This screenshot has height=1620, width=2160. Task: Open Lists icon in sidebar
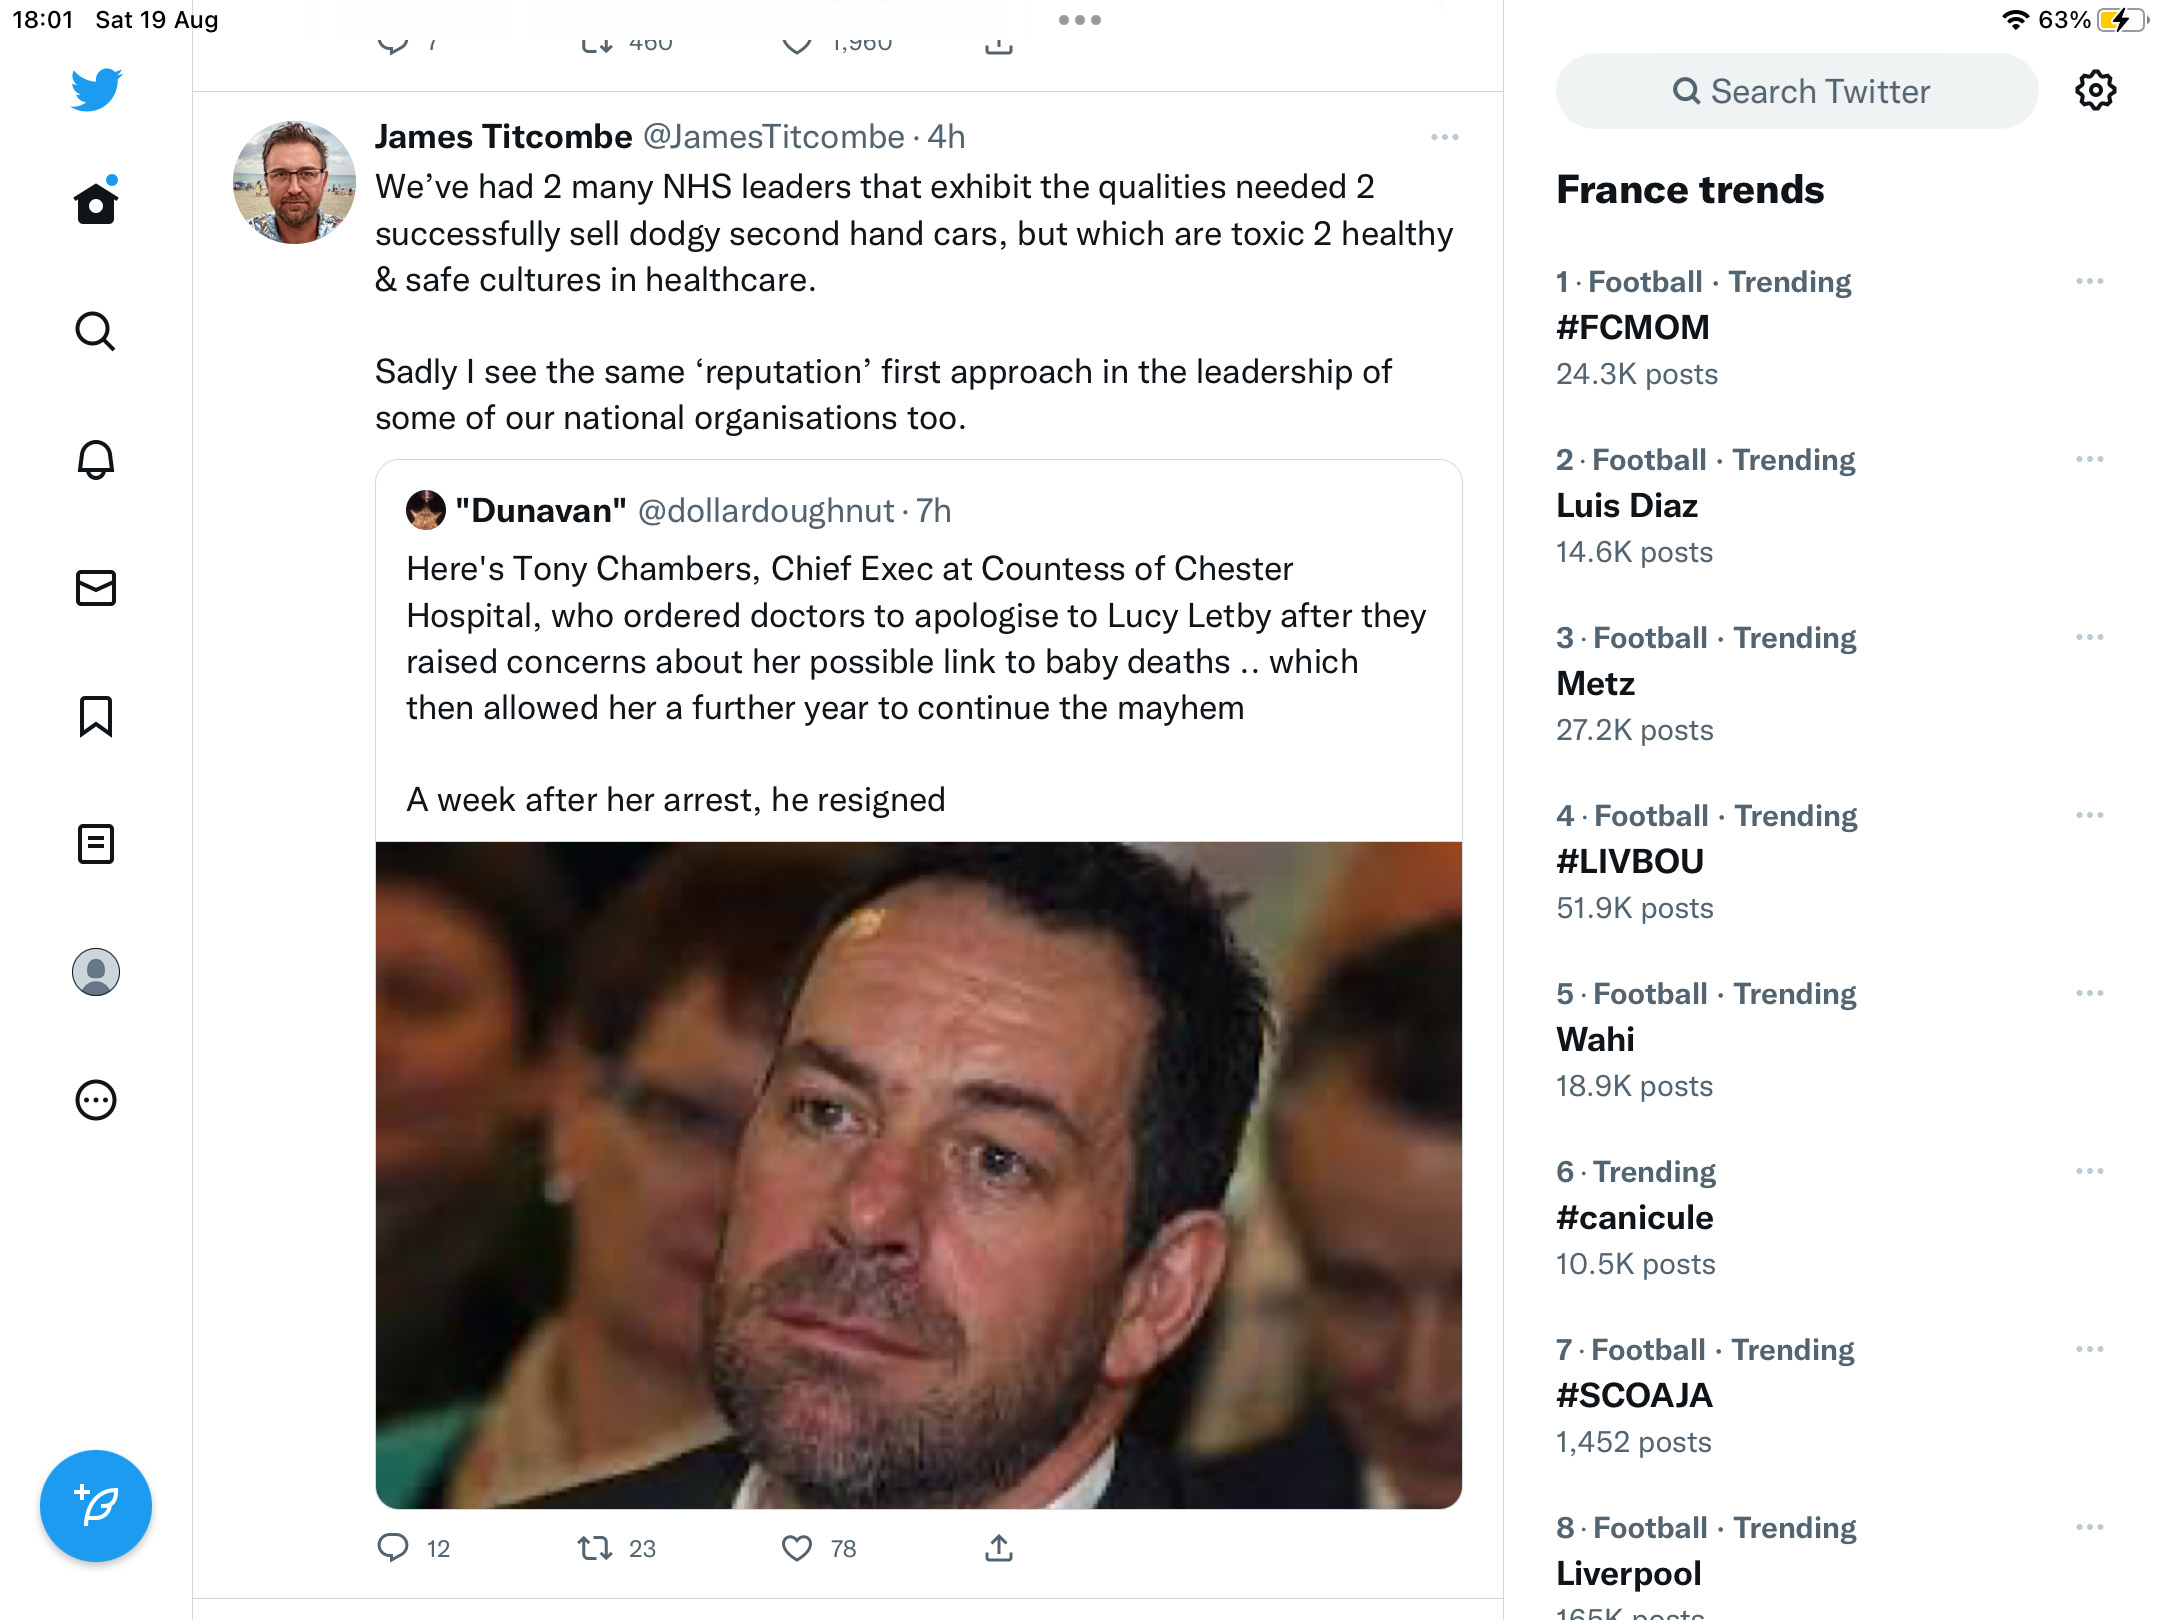(x=96, y=844)
